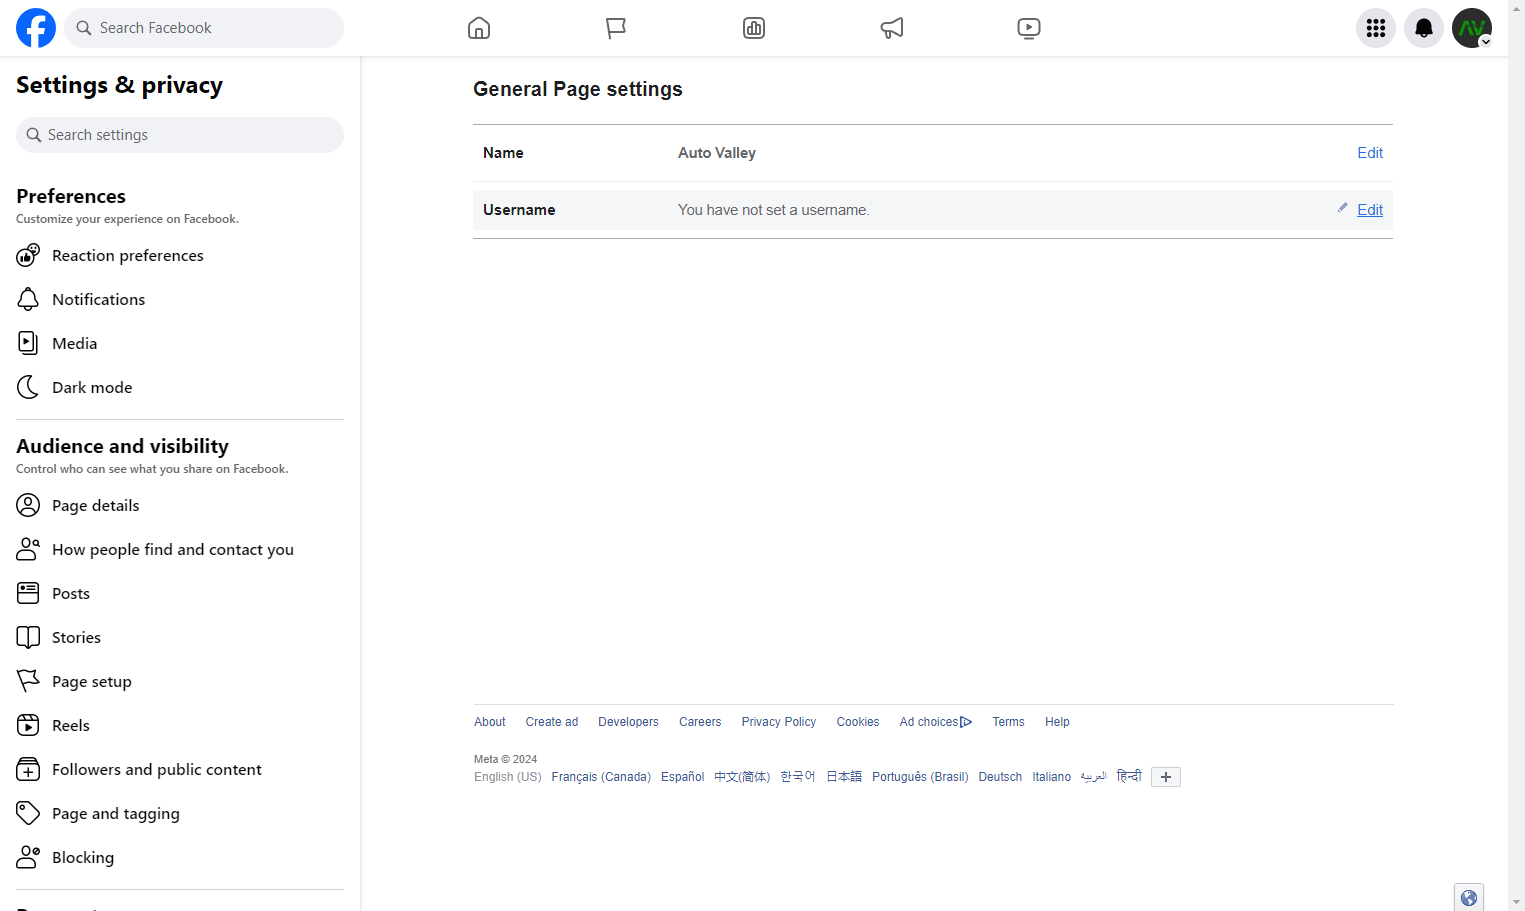Image resolution: width=1525 pixels, height=911 pixels.
Task: Open Page setup settings
Action: pos(180,681)
